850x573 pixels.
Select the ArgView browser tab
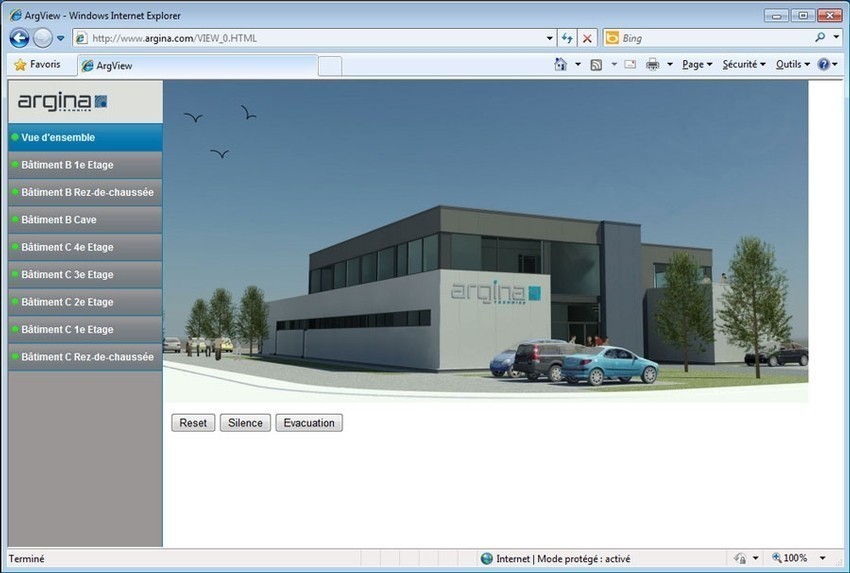pyautogui.click(x=197, y=66)
